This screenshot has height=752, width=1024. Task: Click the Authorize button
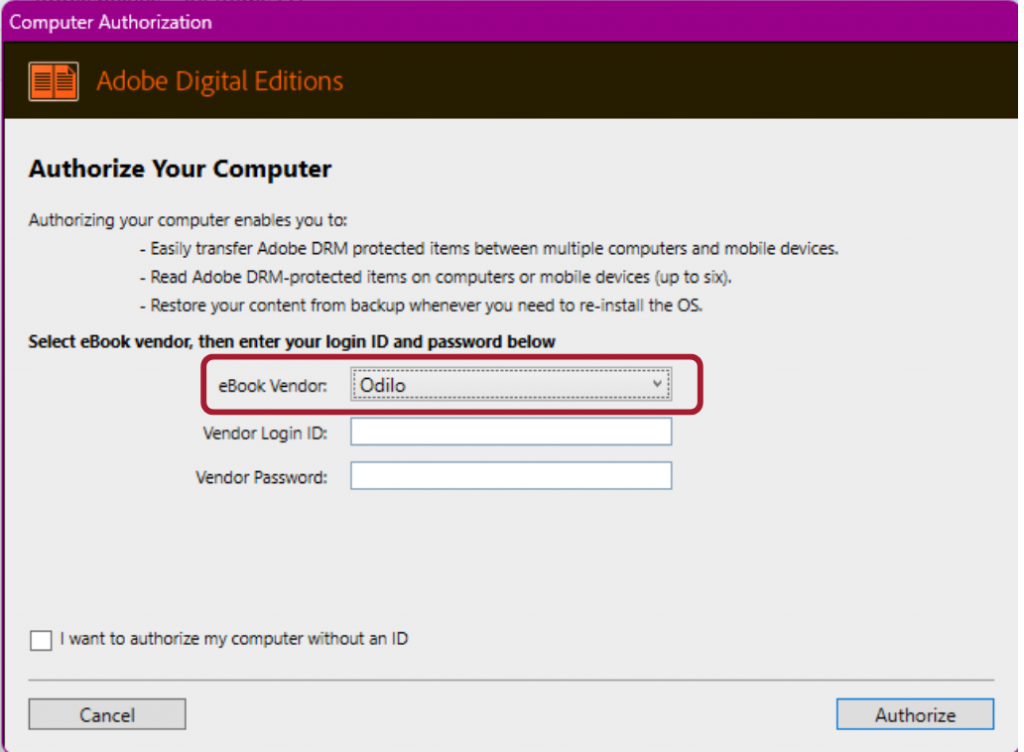915,715
